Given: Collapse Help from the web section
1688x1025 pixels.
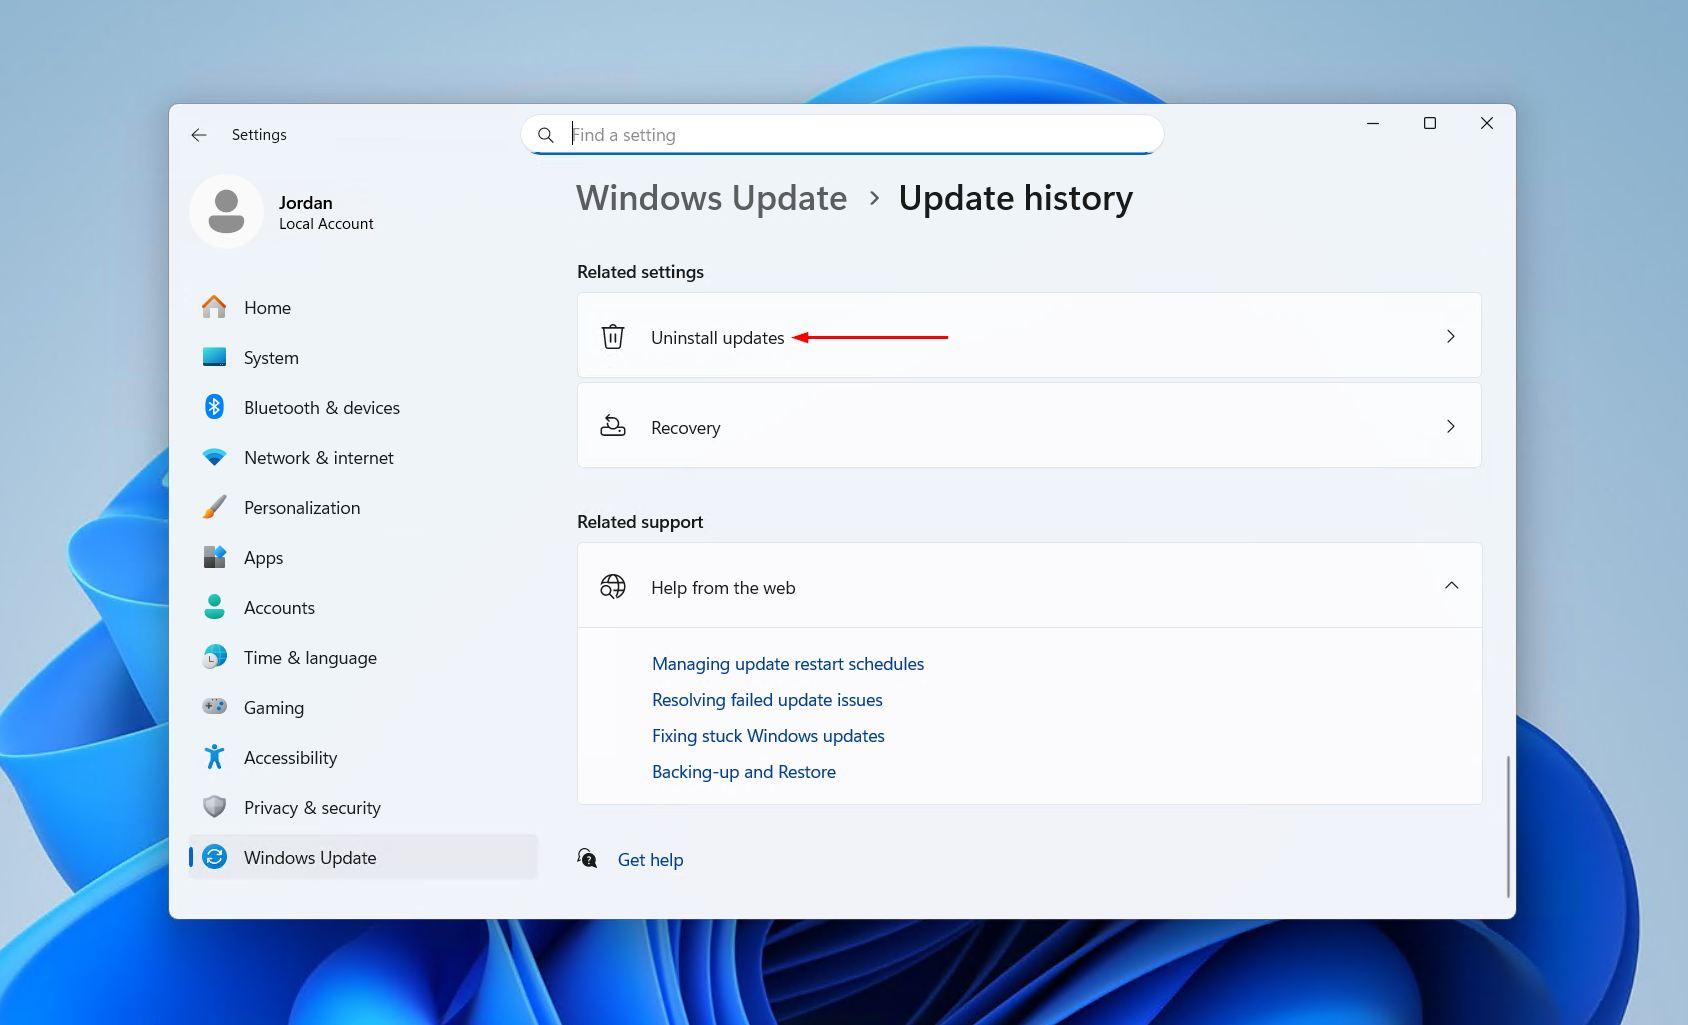Looking at the screenshot, I should click(x=1451, y=585).
